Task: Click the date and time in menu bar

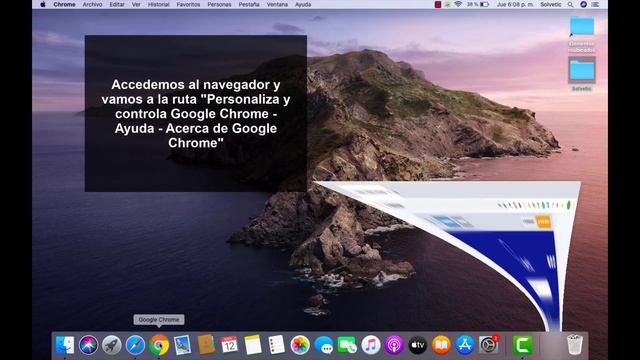Action: pyautogui.click(x=515, y=4)
